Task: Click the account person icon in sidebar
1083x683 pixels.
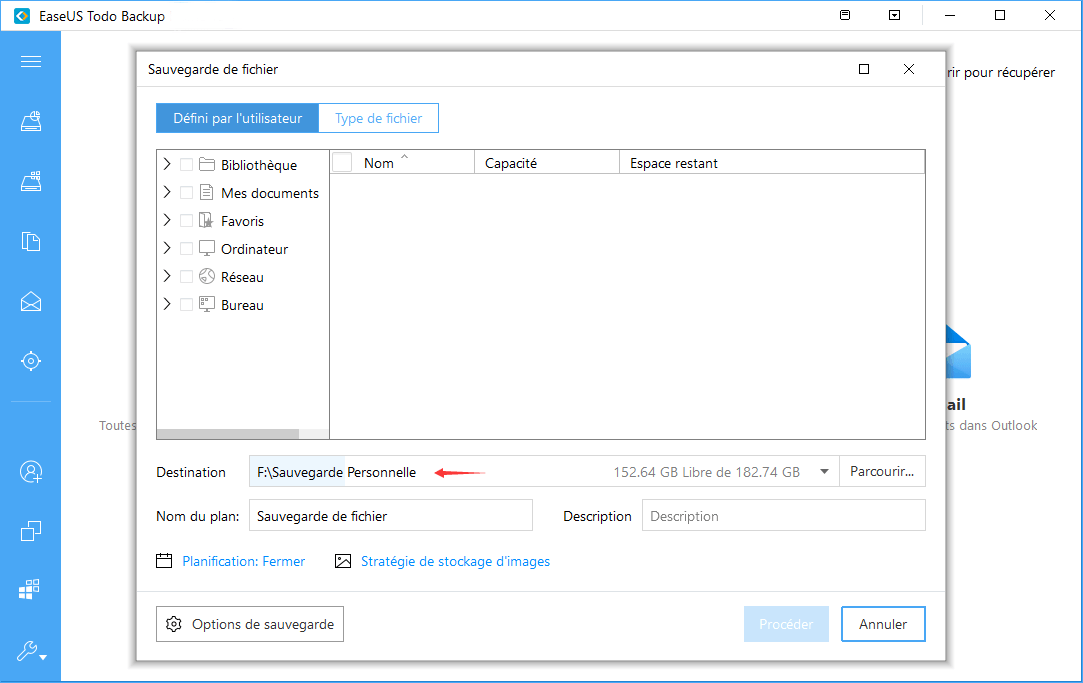Action: [x=30, y=471]
